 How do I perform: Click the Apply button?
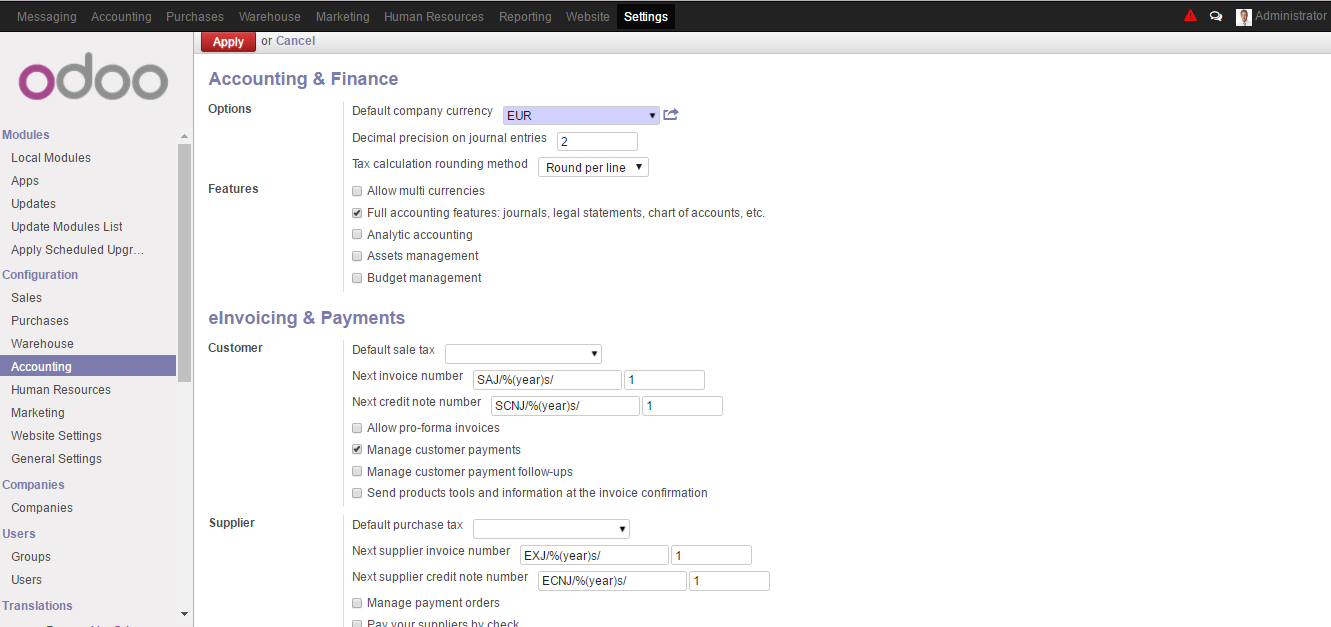(228, 41)
